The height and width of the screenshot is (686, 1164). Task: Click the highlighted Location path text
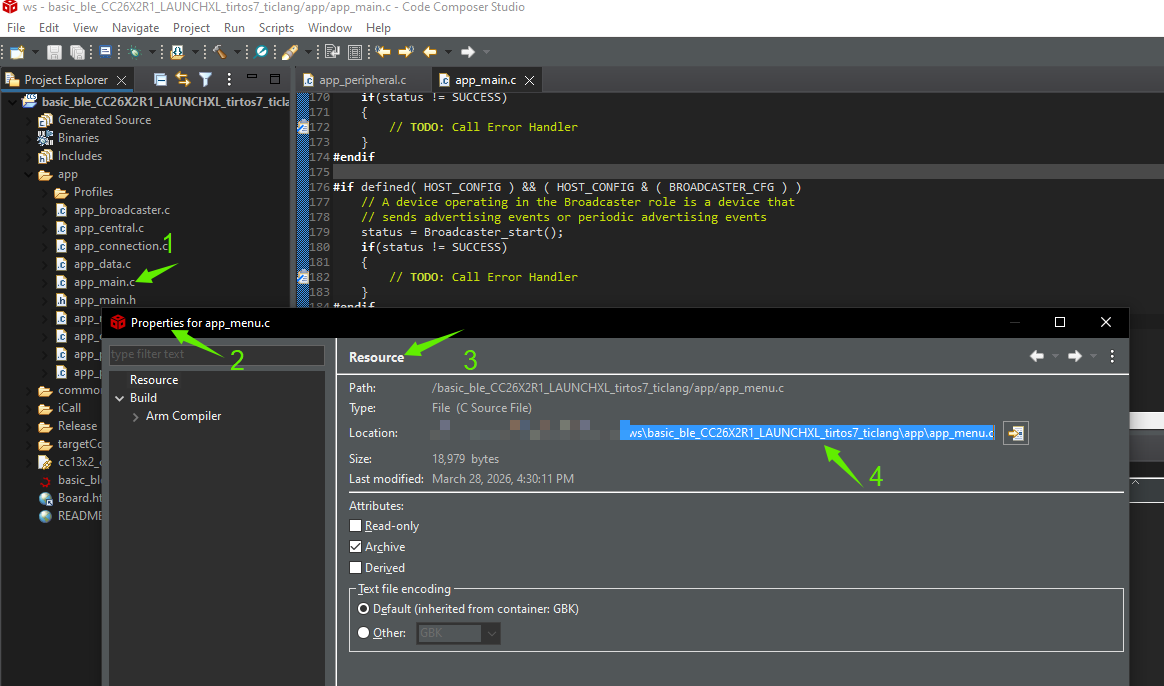coord(808,433)
